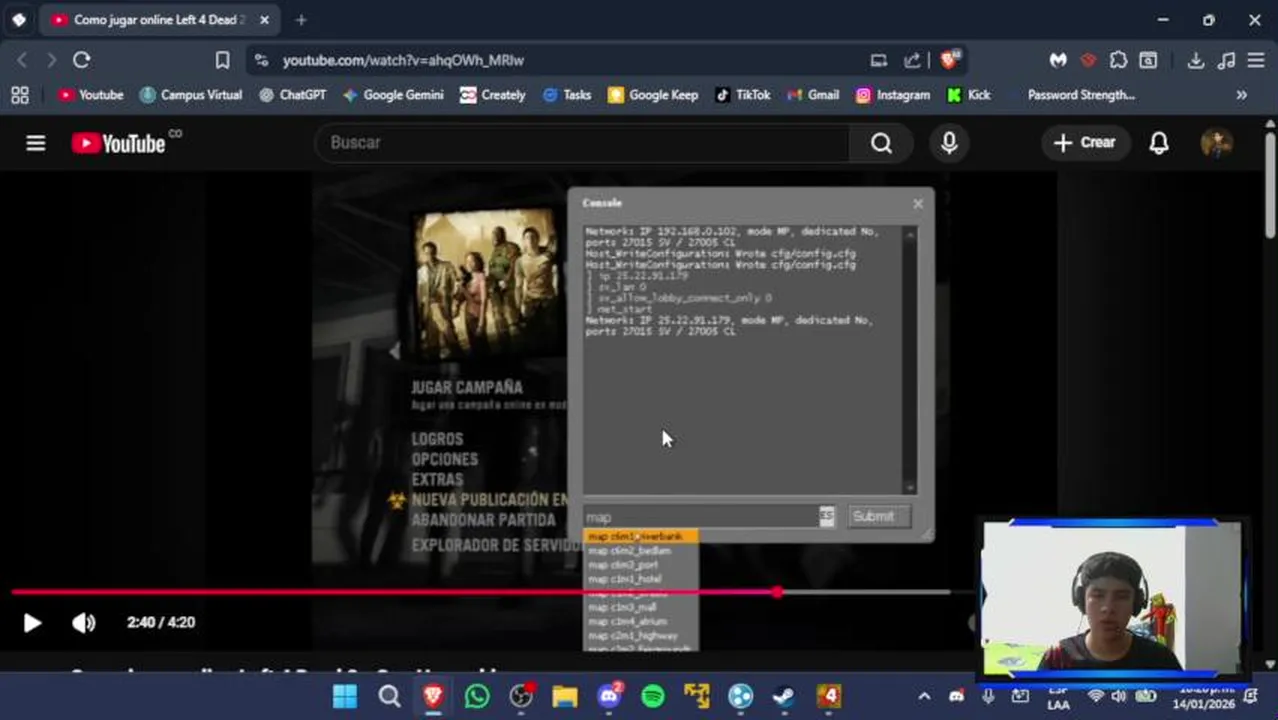Open Left 4 Dead 2 taskbar icon
Image resolution: width=1278 pixels, height=720 pixels.
pos(829,696)
